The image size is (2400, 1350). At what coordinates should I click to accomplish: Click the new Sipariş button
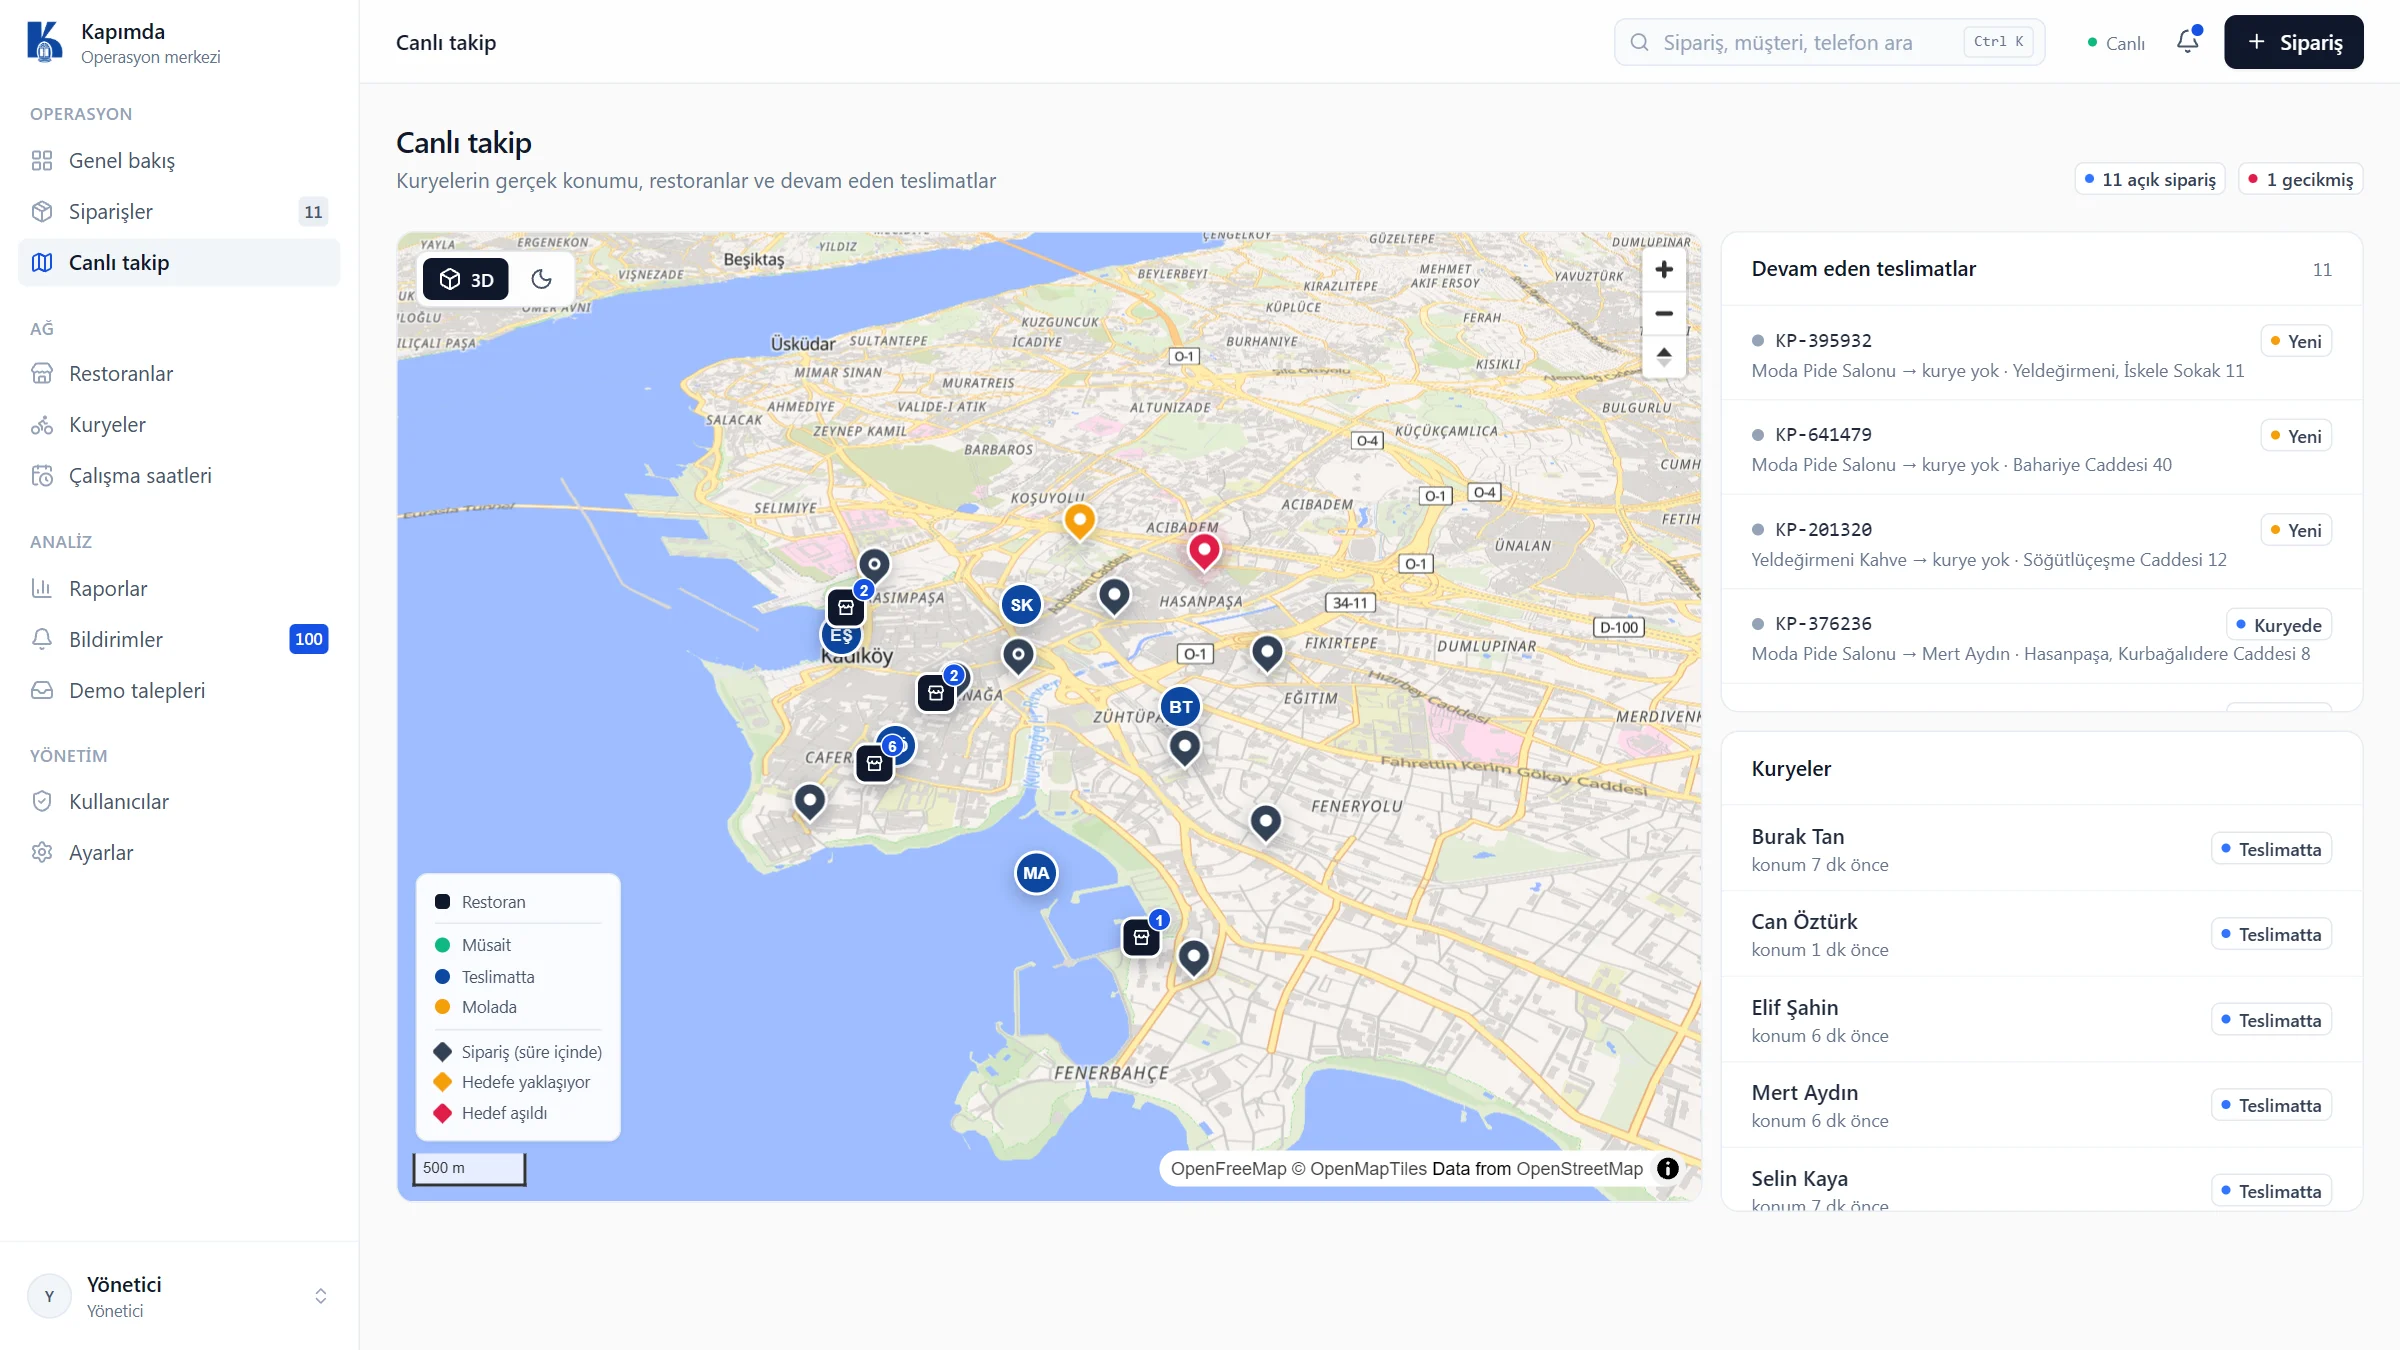click(2294, 42)
